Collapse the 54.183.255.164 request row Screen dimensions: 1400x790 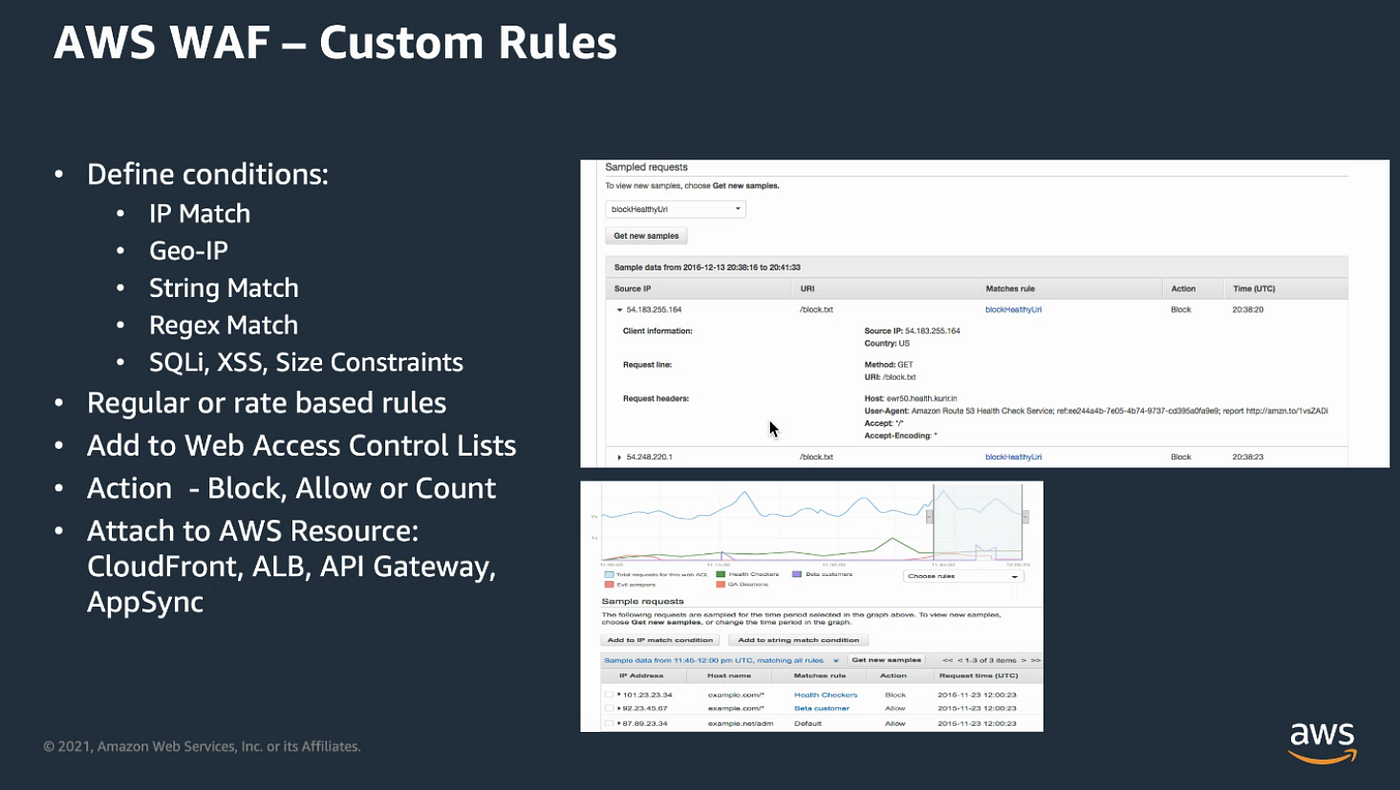(x=619, y=310)
